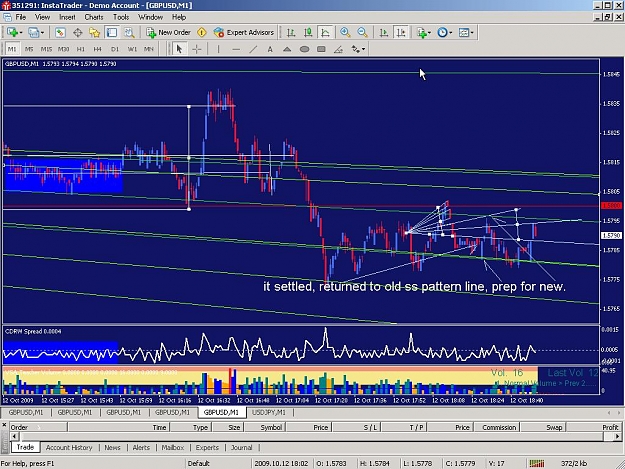Image resolution: width=625 pixels, height=469 pixels.
Task: Select the M5 timeframe
Action: pos(29,49)
